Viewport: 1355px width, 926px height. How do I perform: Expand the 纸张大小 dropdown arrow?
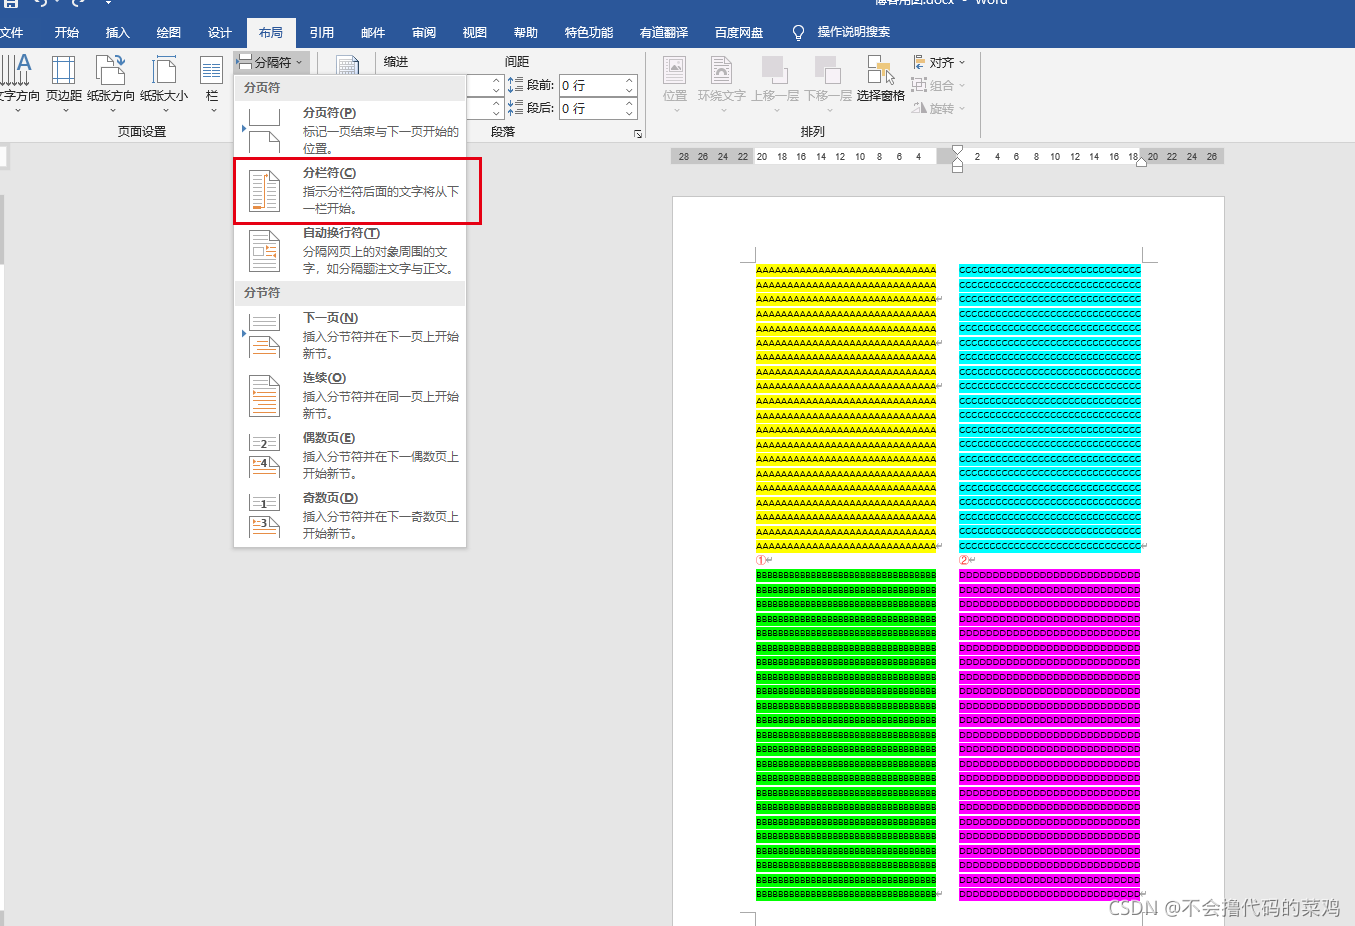[165, 111]
